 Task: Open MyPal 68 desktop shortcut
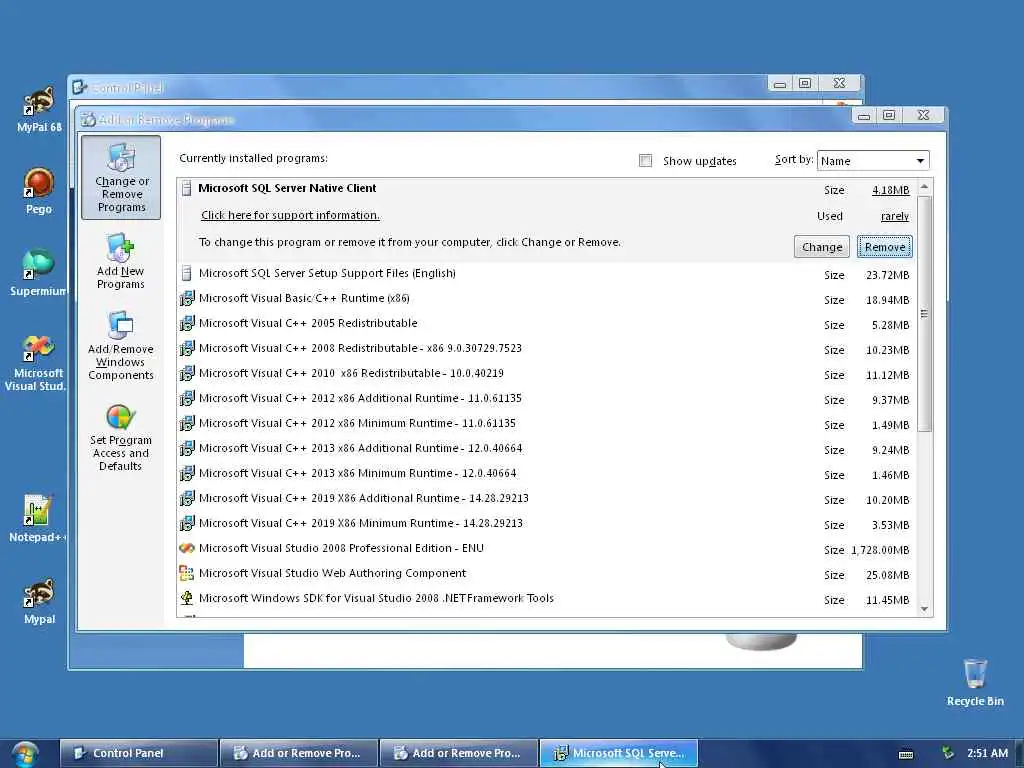(39, 108)
